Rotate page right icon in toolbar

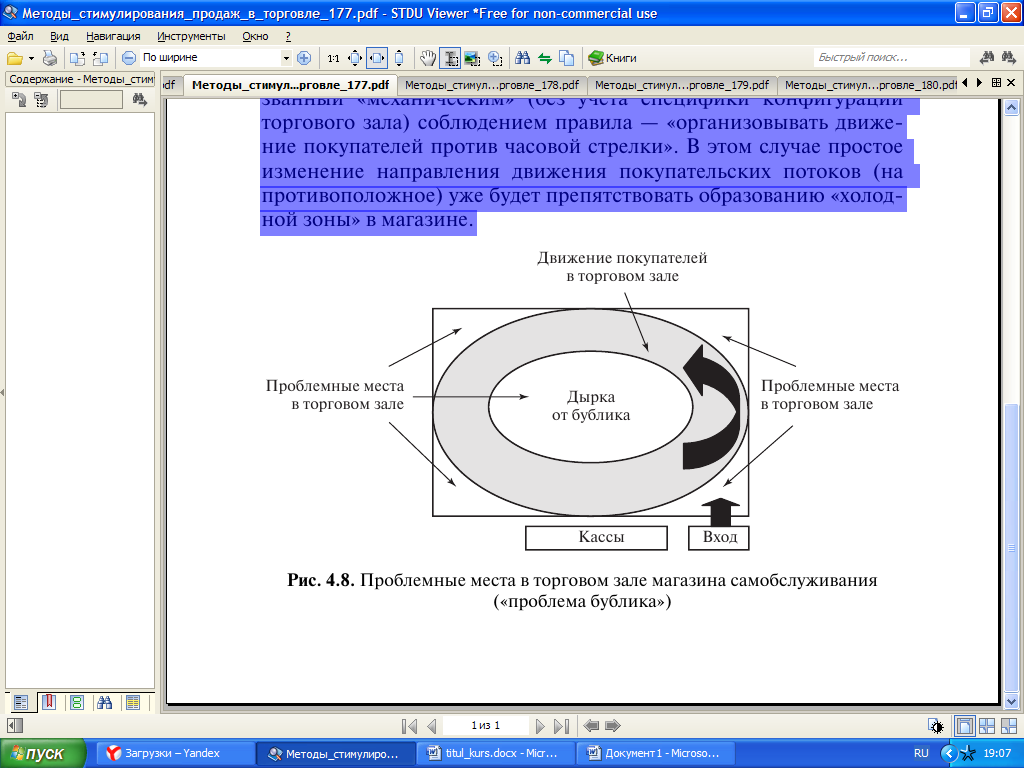[x=101, y=58]
